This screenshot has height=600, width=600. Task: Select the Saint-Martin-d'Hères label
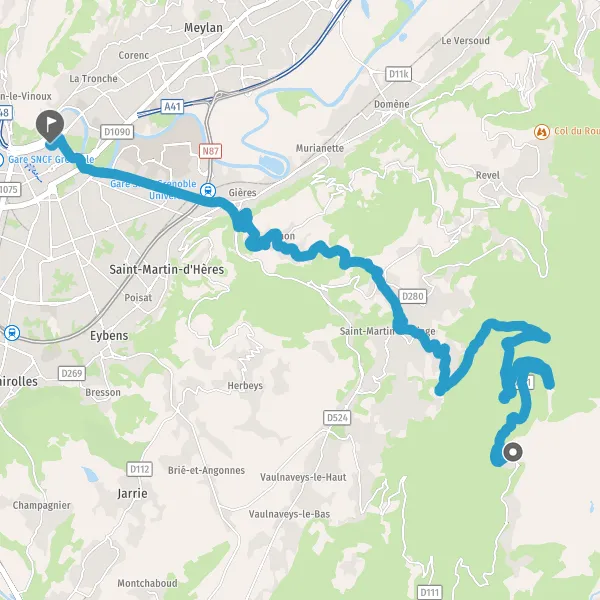167,269
